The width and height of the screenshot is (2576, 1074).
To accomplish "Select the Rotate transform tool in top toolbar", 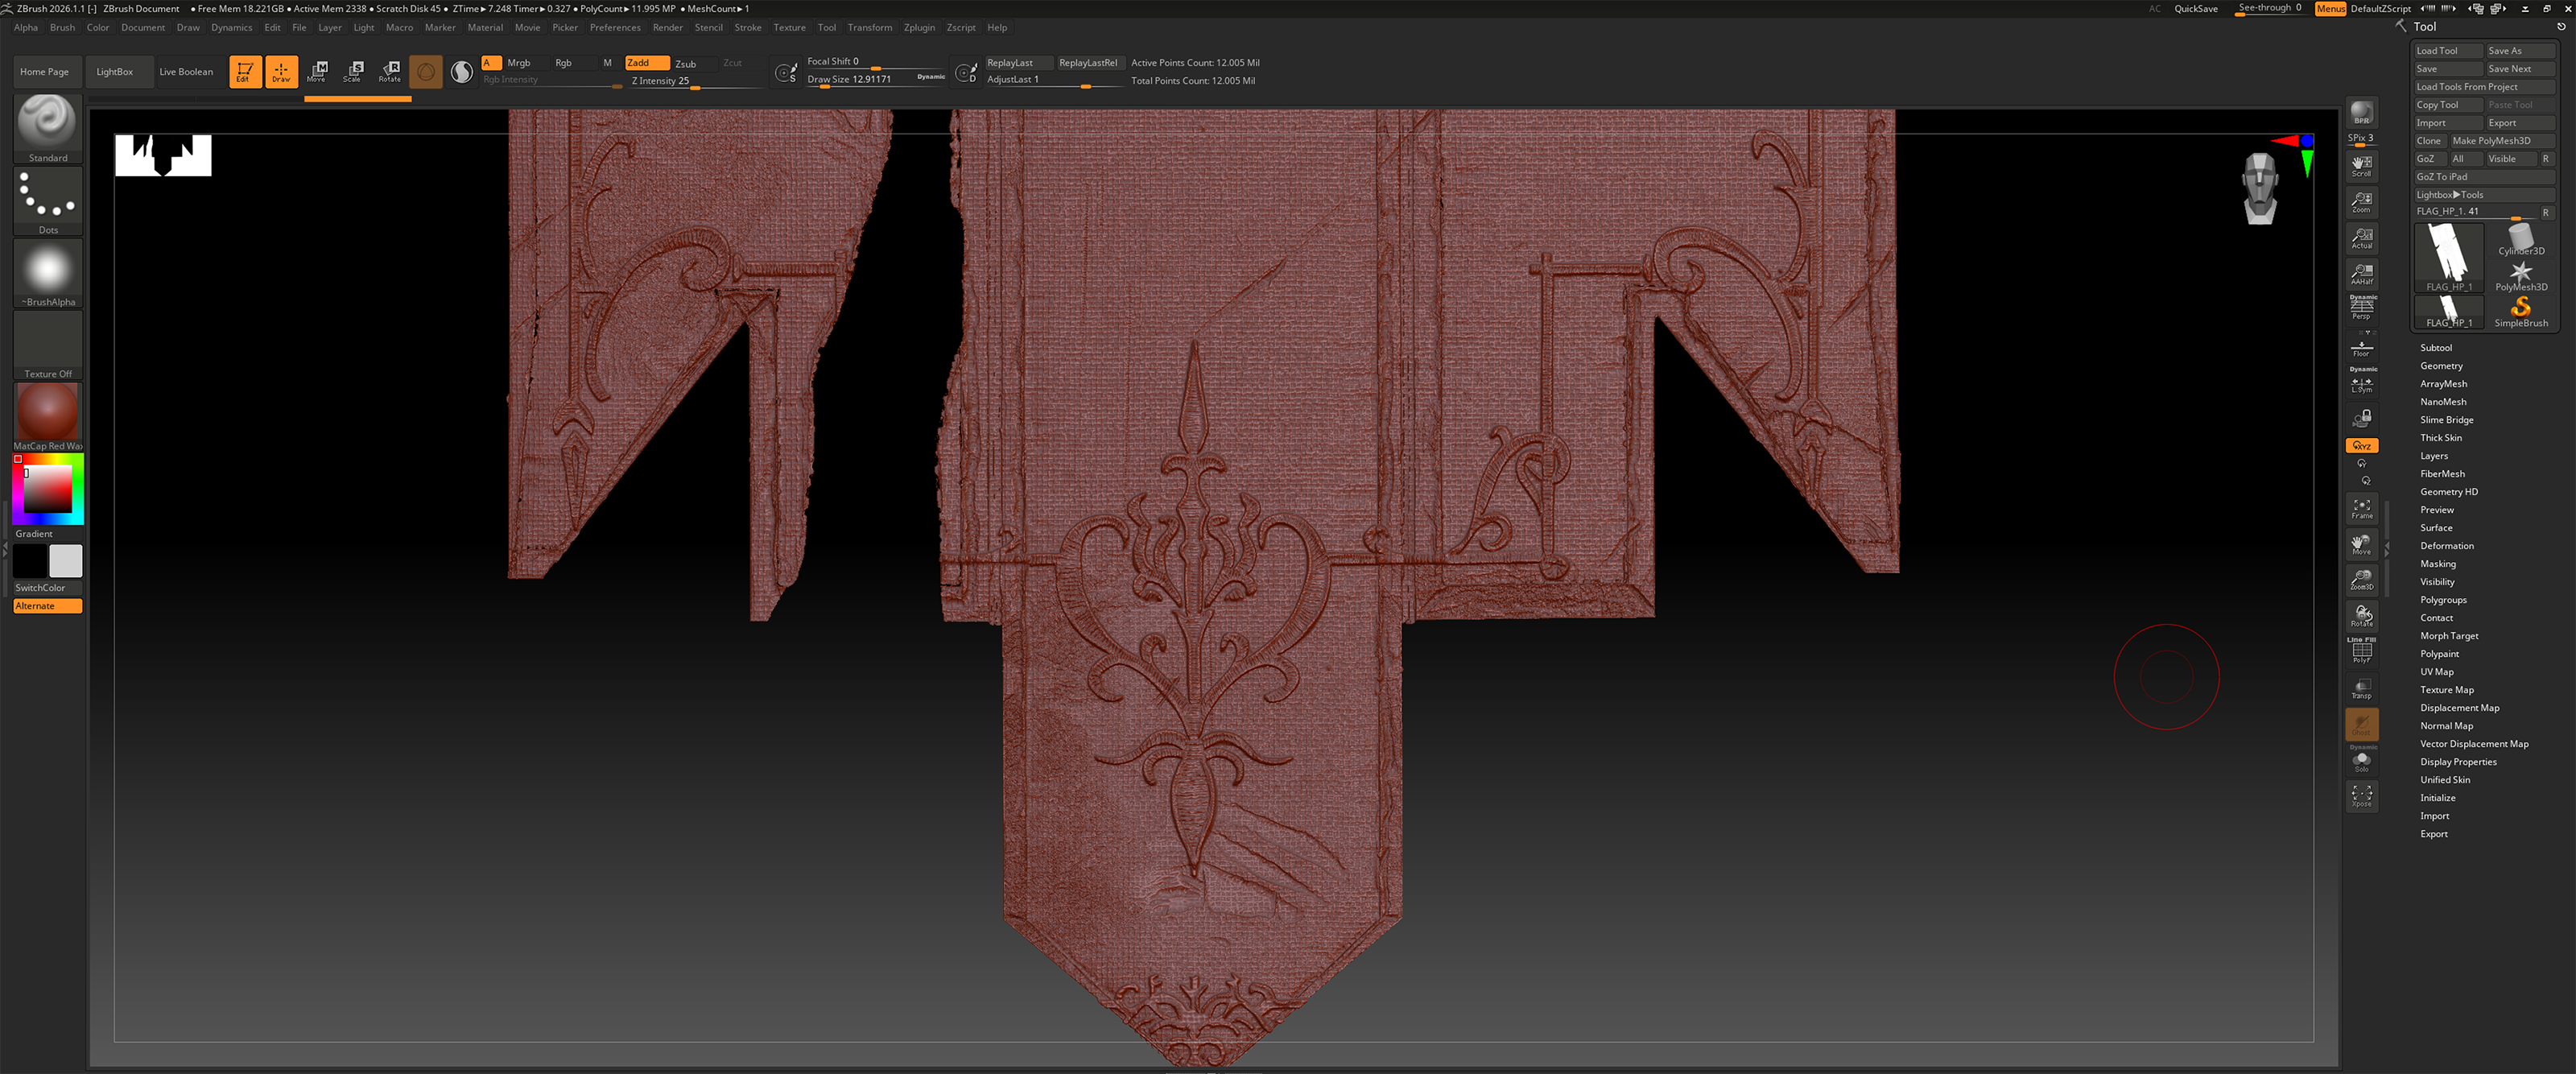I will pyautogui.click(x=390, y=71).
